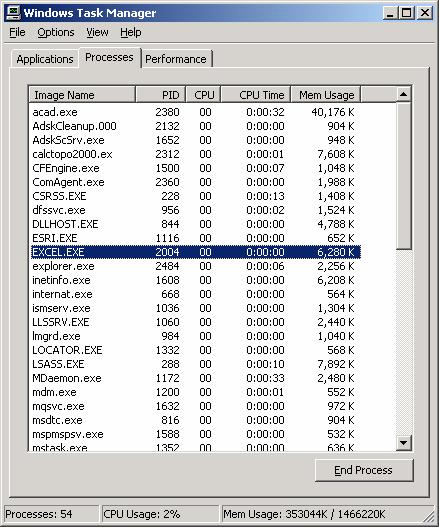This screenshot has height=527, width=439.
Task: Click the scroll down arrow button
Action: (404, 442)
